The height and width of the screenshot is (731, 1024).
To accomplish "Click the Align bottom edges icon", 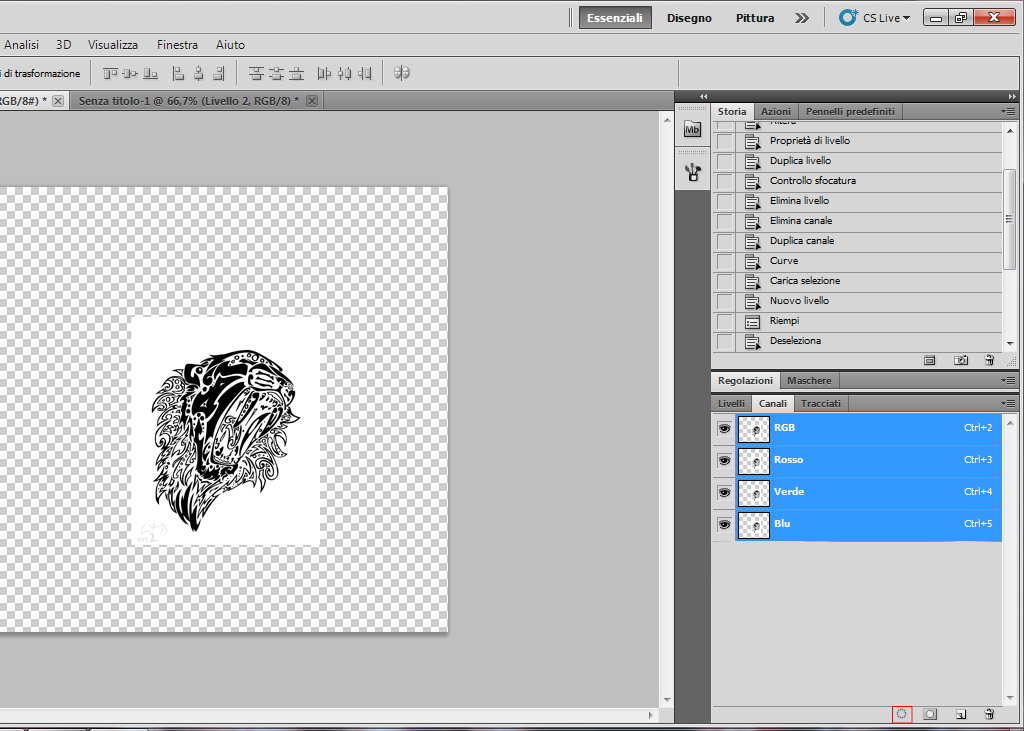I will pyautogui.click(x=150, y=73).
